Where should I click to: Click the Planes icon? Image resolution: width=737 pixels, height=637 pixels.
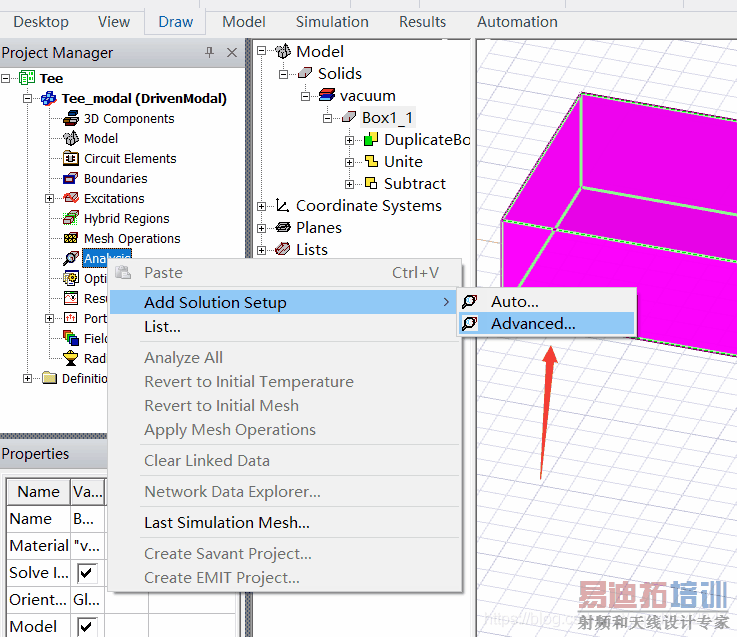pyautogui.click(x=282, y=228)
